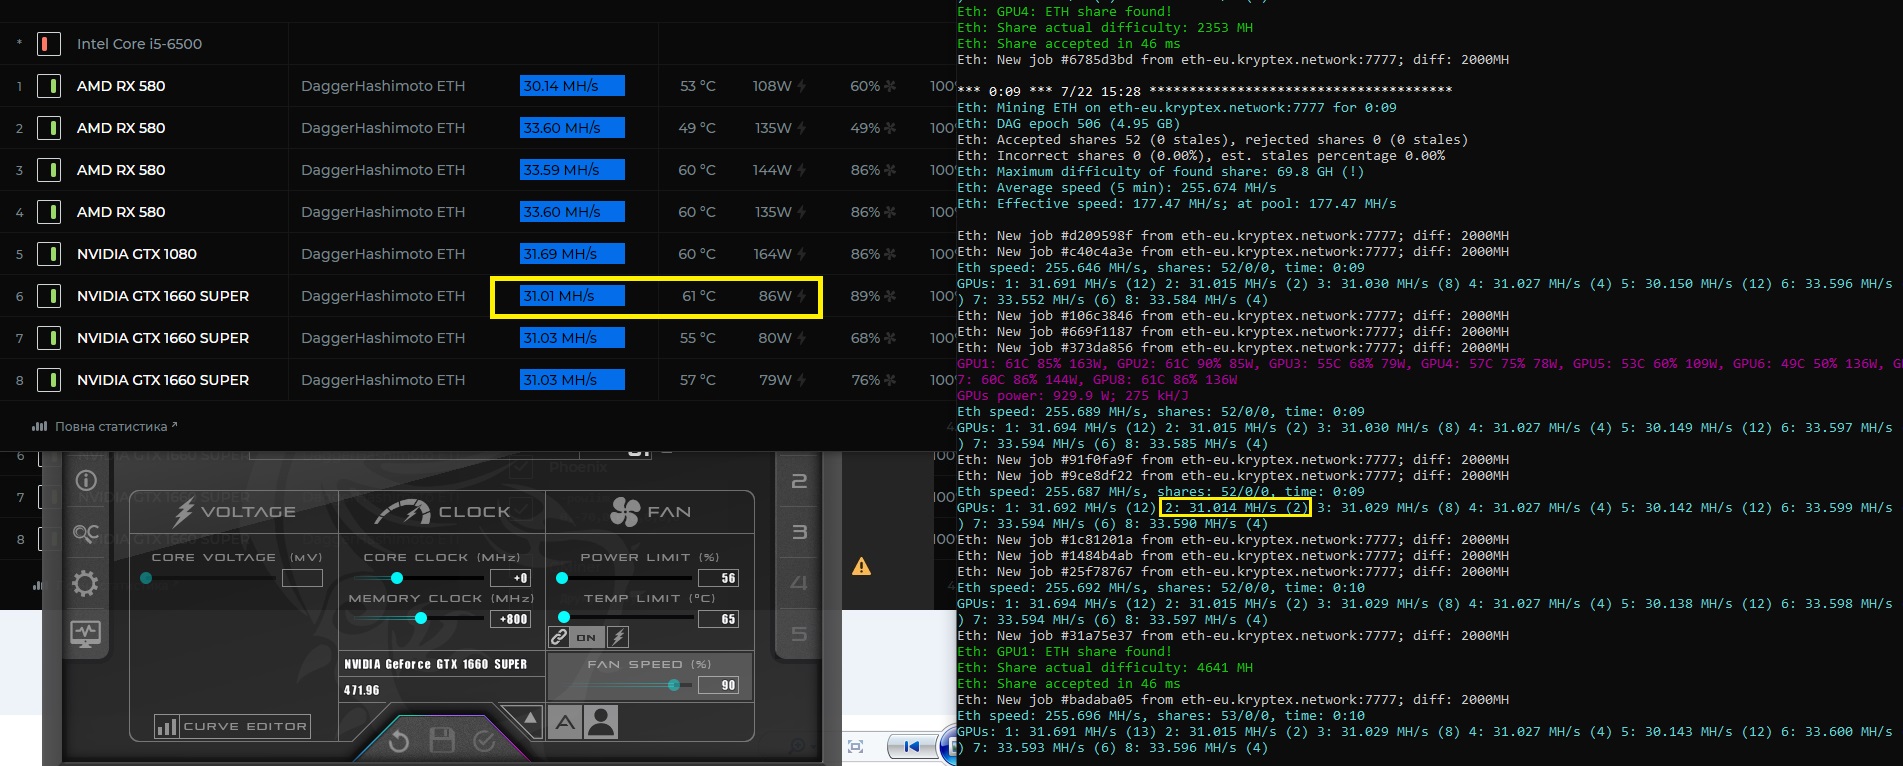The image size is (1903, 766).
Task: Adjust the Fan Speed slider handle
Action: tap(674, 685)
